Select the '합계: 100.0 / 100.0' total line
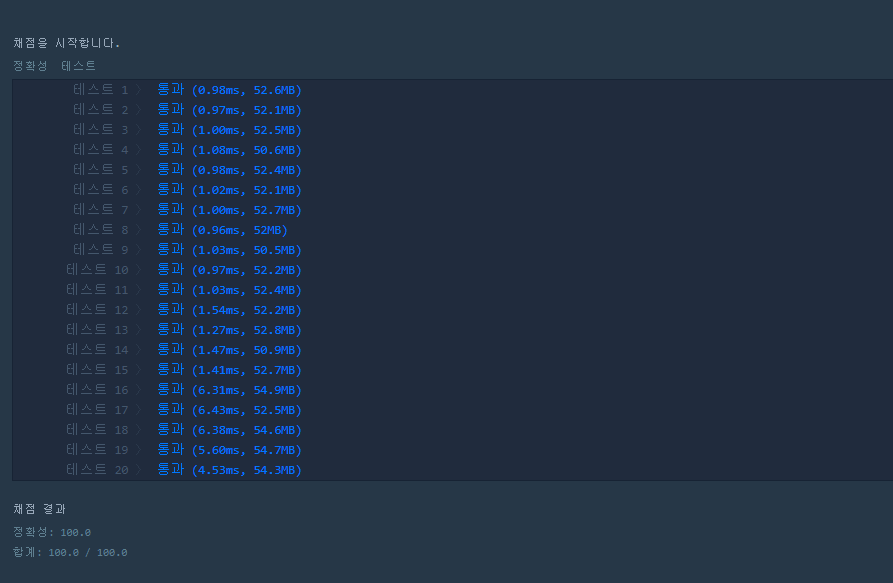The image size is (893, 583). coord(70,552)
